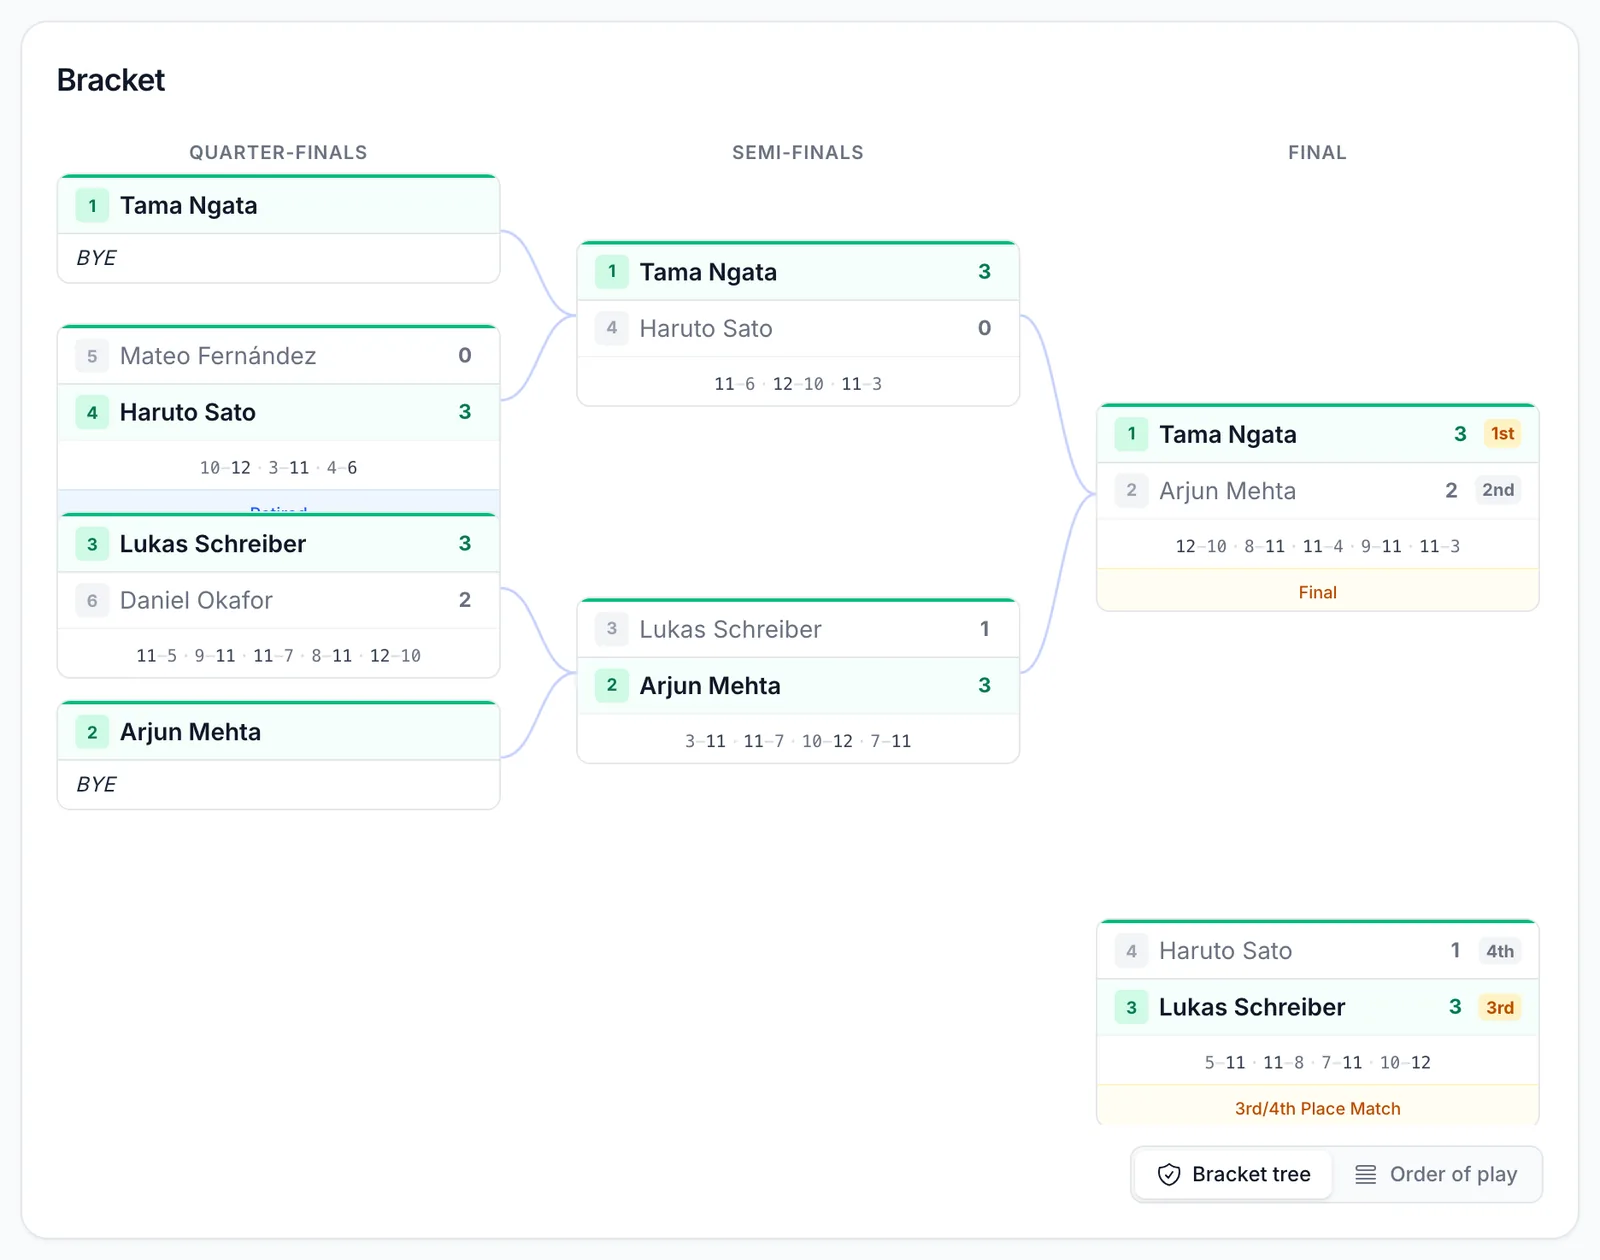
Task: Select Arjun Mehta in the quarter-finals
Action: pos(279,732)
